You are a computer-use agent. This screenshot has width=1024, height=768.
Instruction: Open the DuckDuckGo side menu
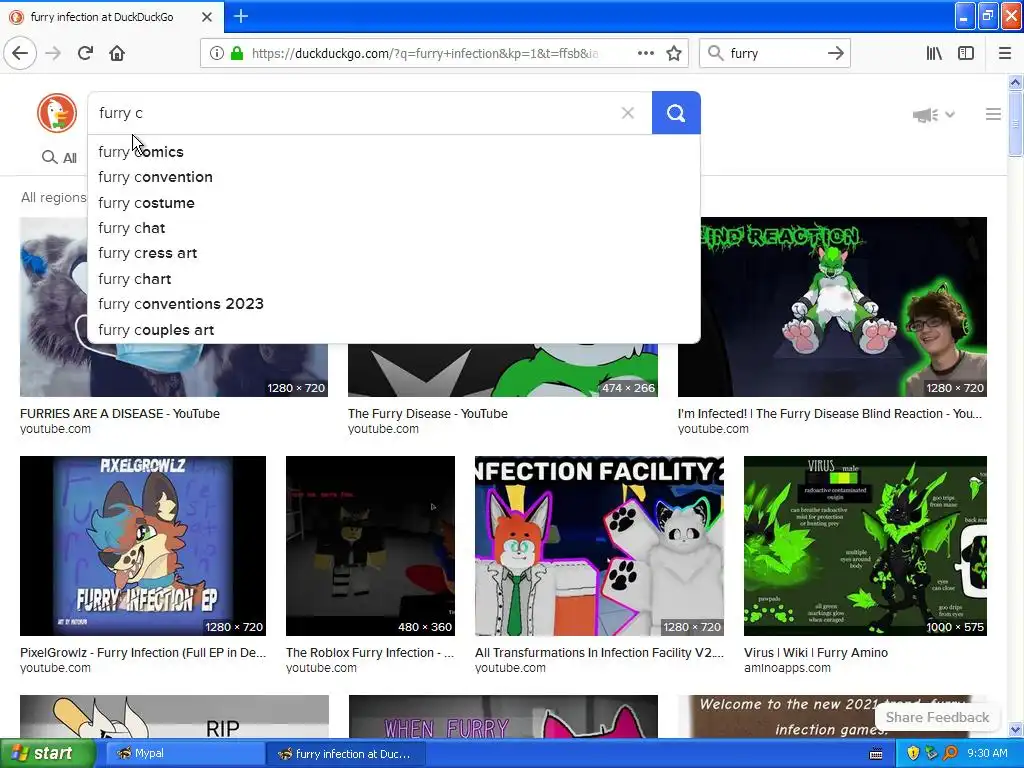pos(993,114)
